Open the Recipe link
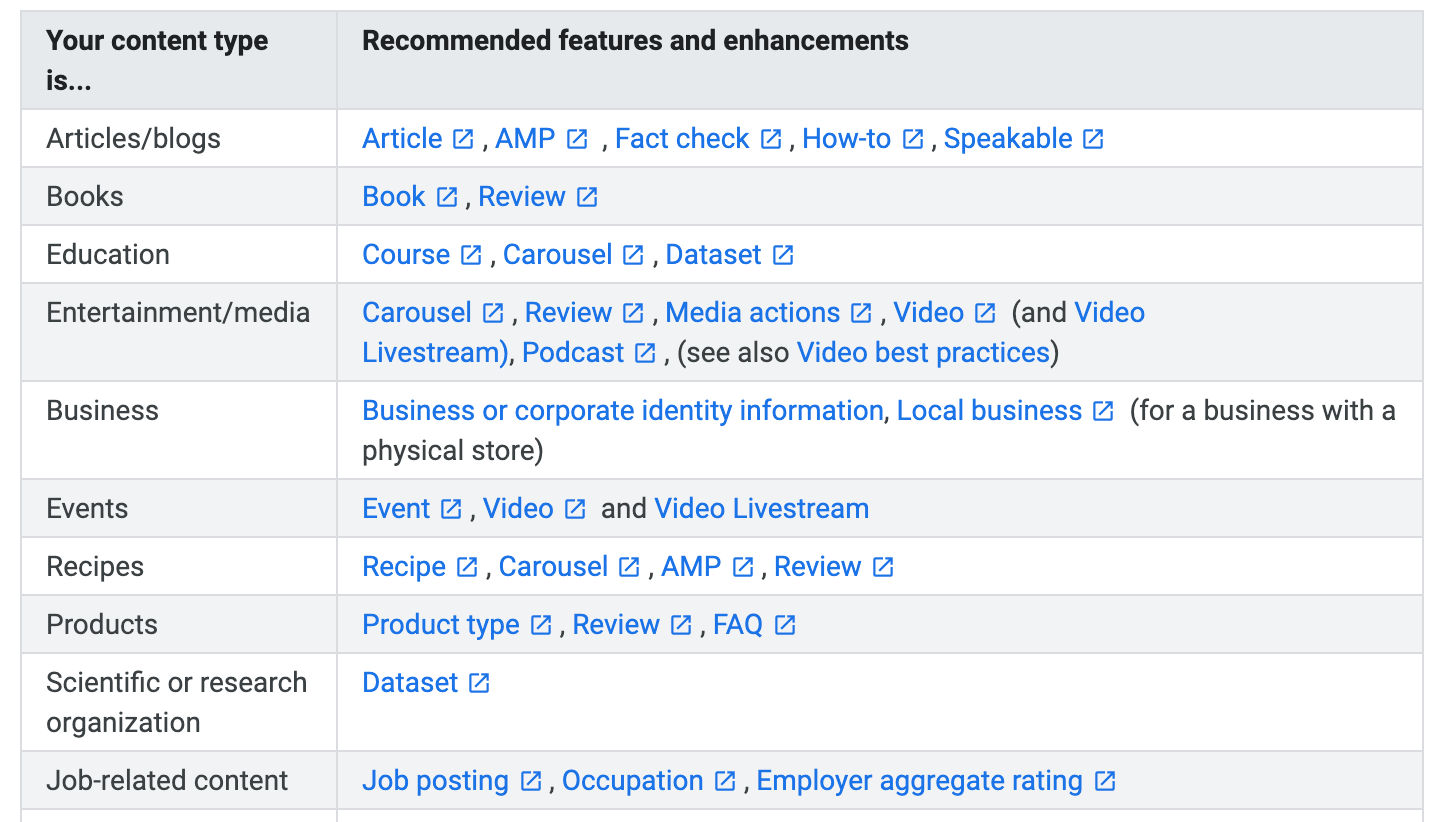 [404, 567]
